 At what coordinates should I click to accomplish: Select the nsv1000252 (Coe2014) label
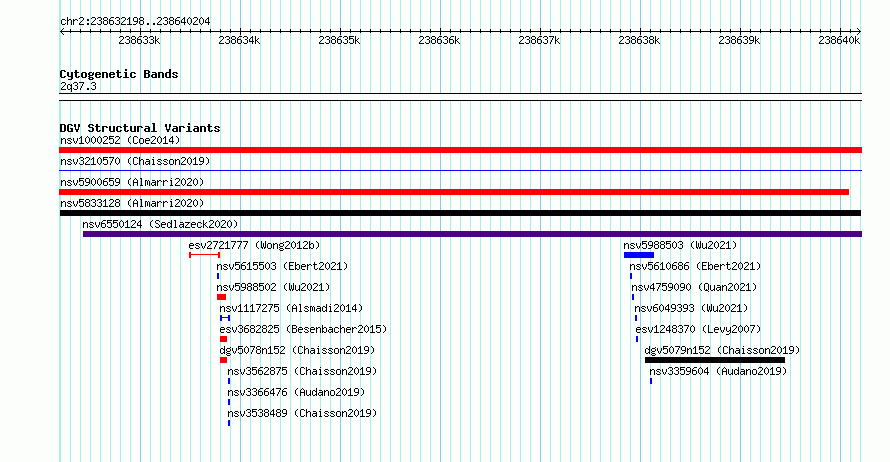pyautogui.click(x=120, y=140)
